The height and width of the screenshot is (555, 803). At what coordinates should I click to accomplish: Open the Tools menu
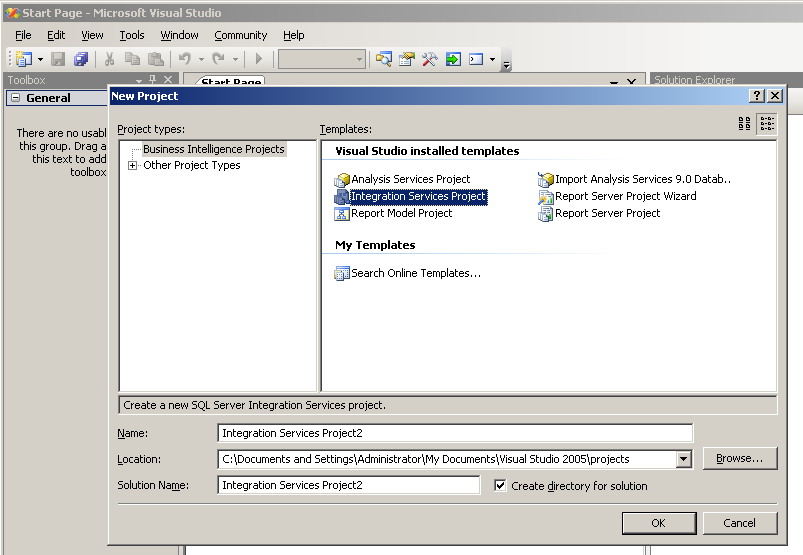coord(132,35)
